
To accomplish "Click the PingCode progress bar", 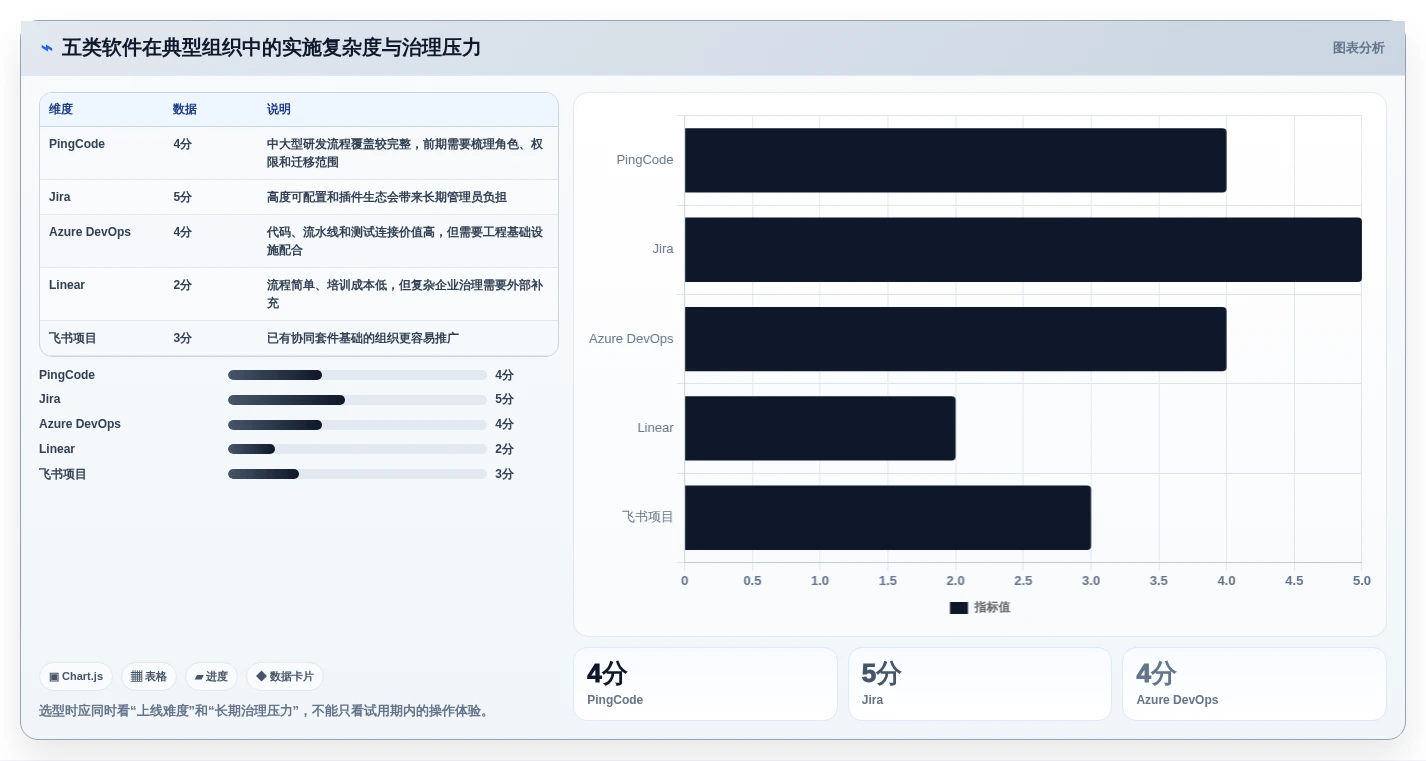I will pyautogui.click(x=357, y=375).
